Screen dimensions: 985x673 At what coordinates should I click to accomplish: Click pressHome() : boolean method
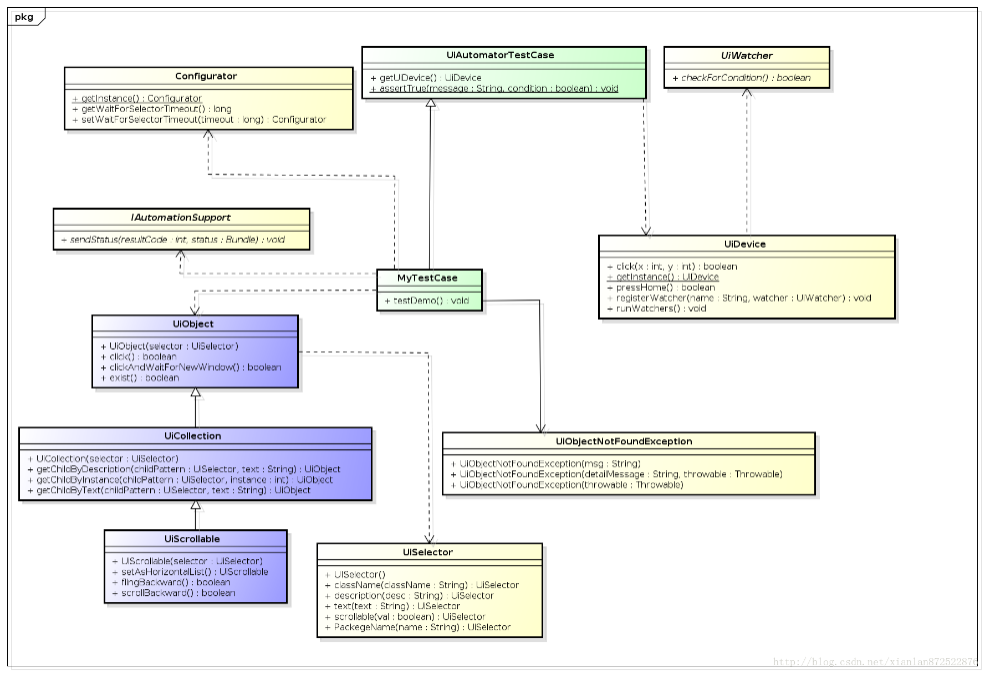661,288
